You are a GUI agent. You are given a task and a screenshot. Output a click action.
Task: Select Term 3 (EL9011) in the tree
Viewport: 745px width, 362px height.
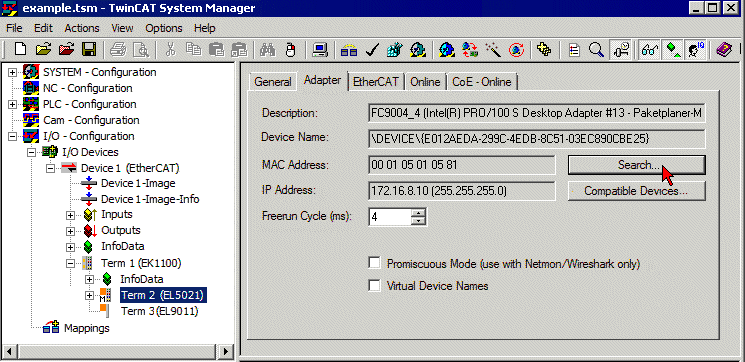(159, 311)
